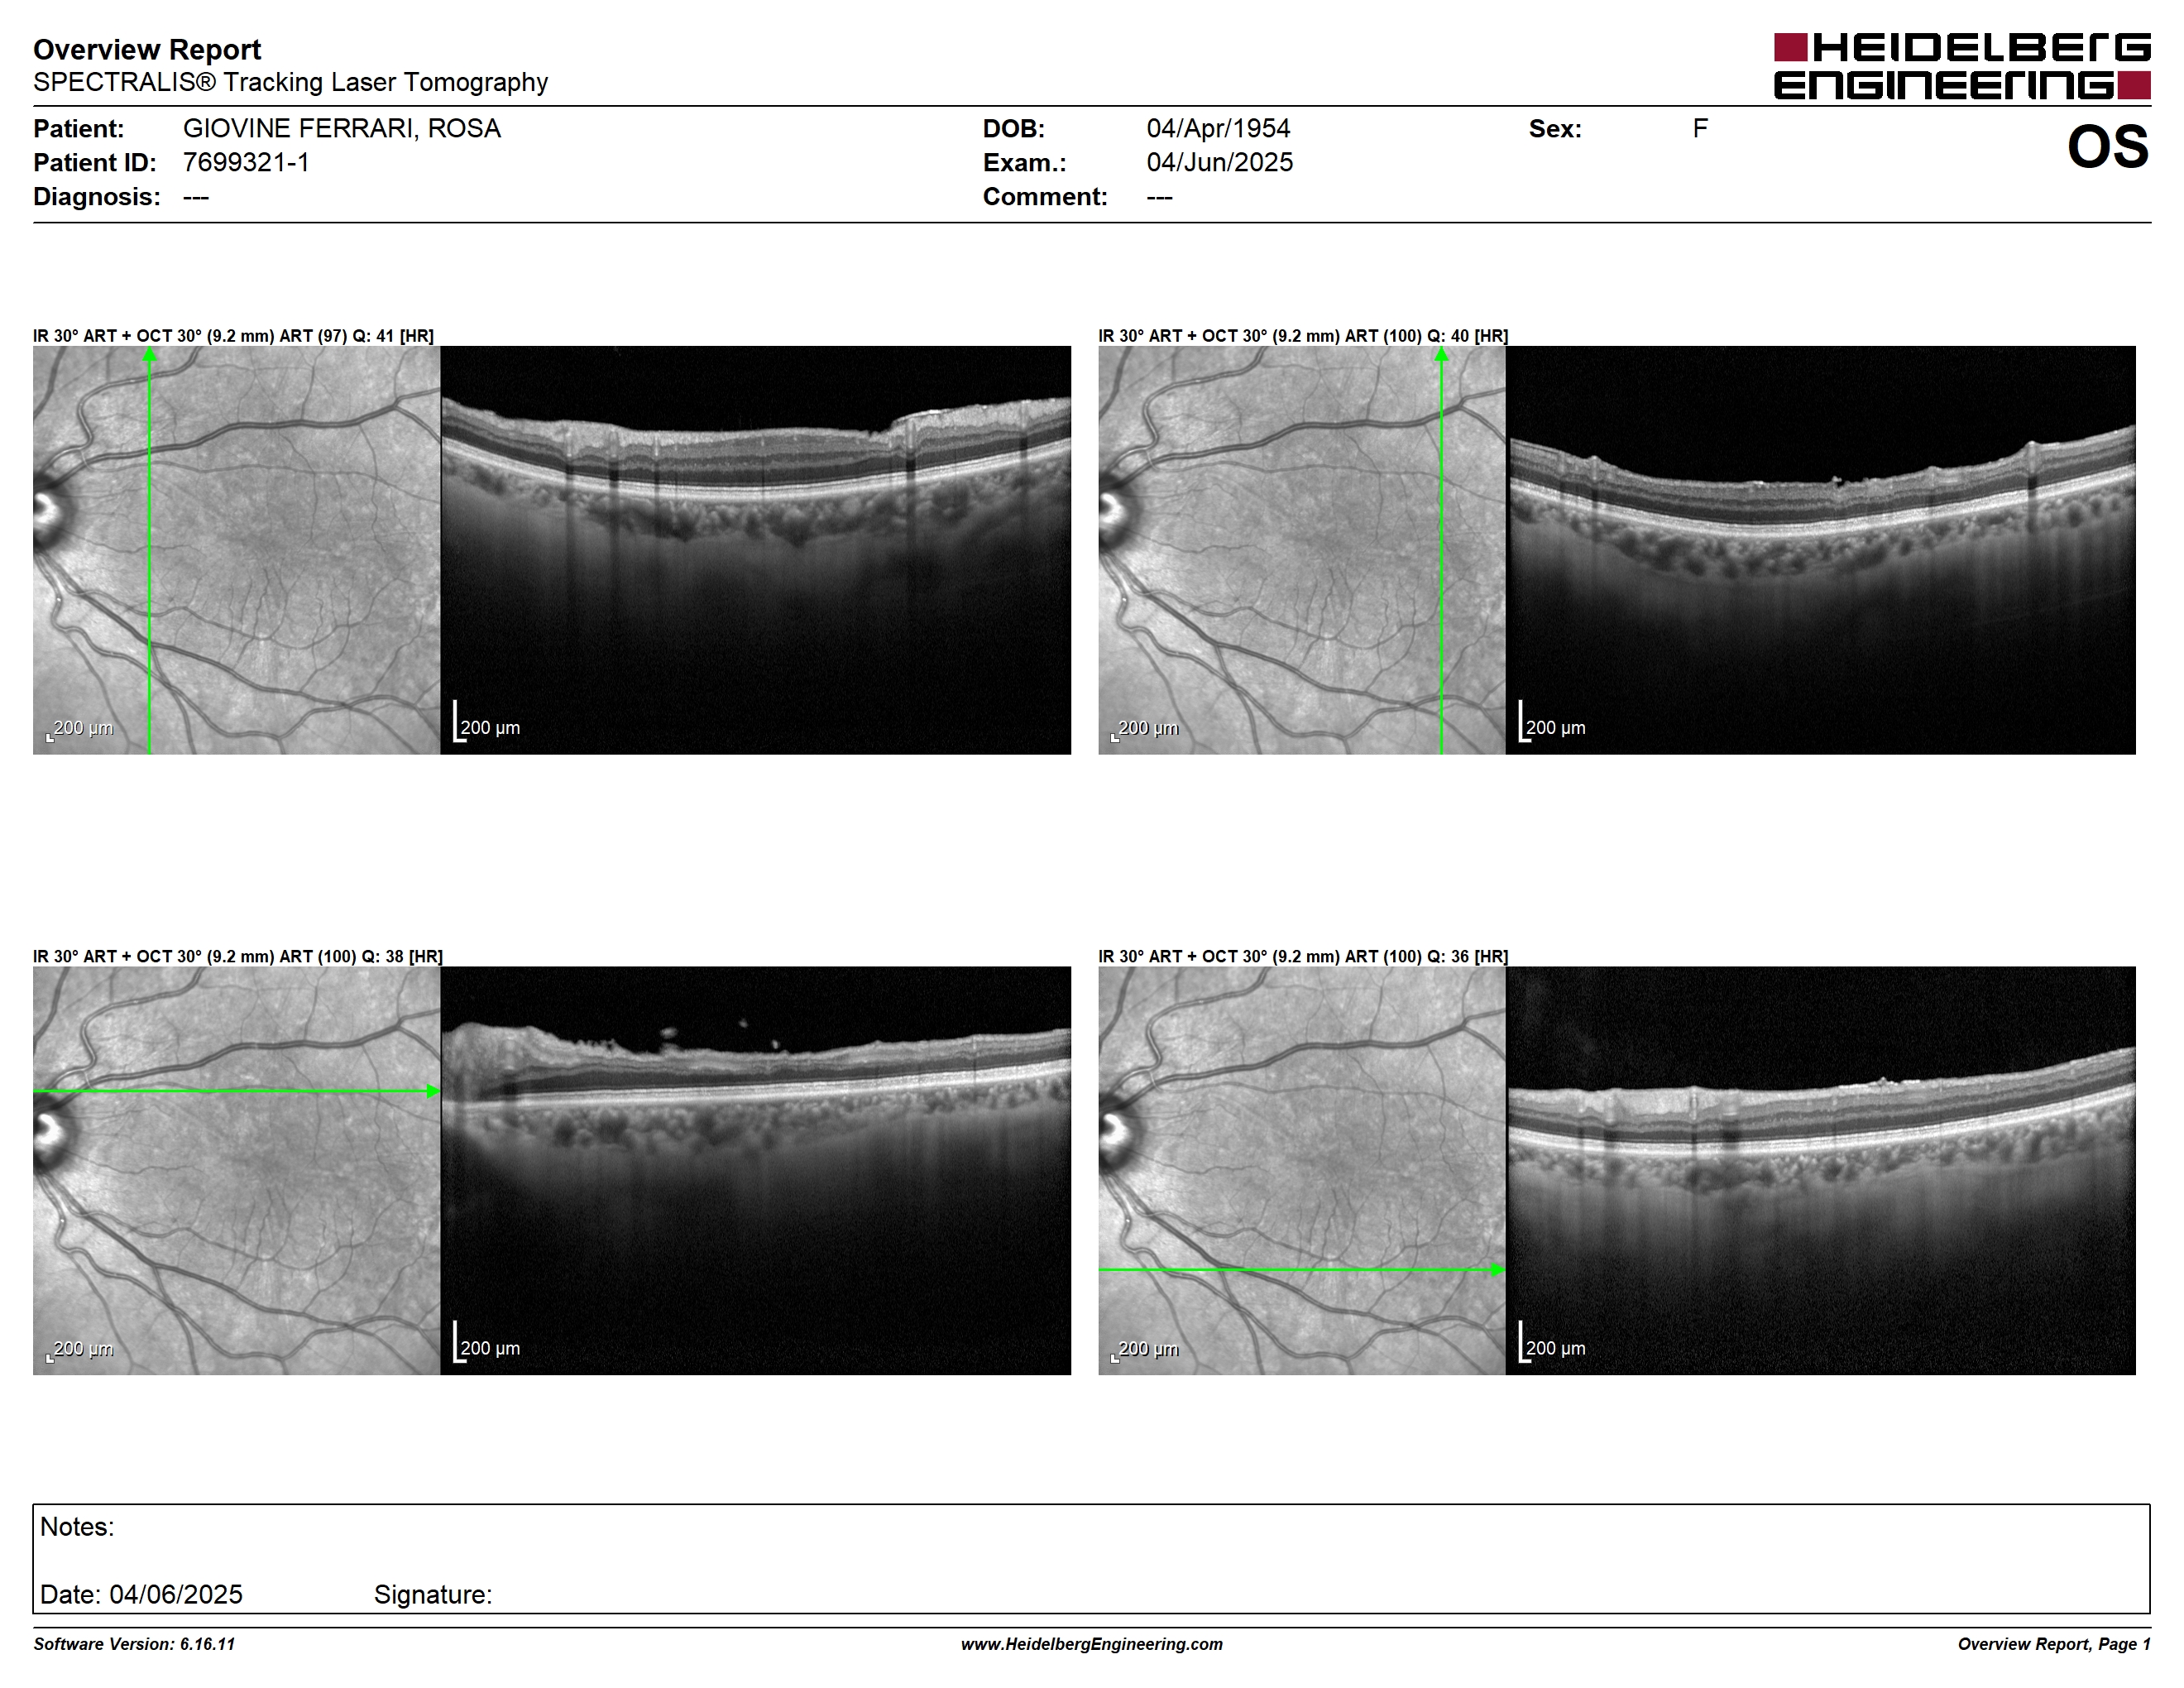Image resolution: width=2184 pixels, height=1688 pixels.
Task: Click the scan caption with 'Q: 36 [HR]'
Action: pyautogui.click(x=1303, y=956)
